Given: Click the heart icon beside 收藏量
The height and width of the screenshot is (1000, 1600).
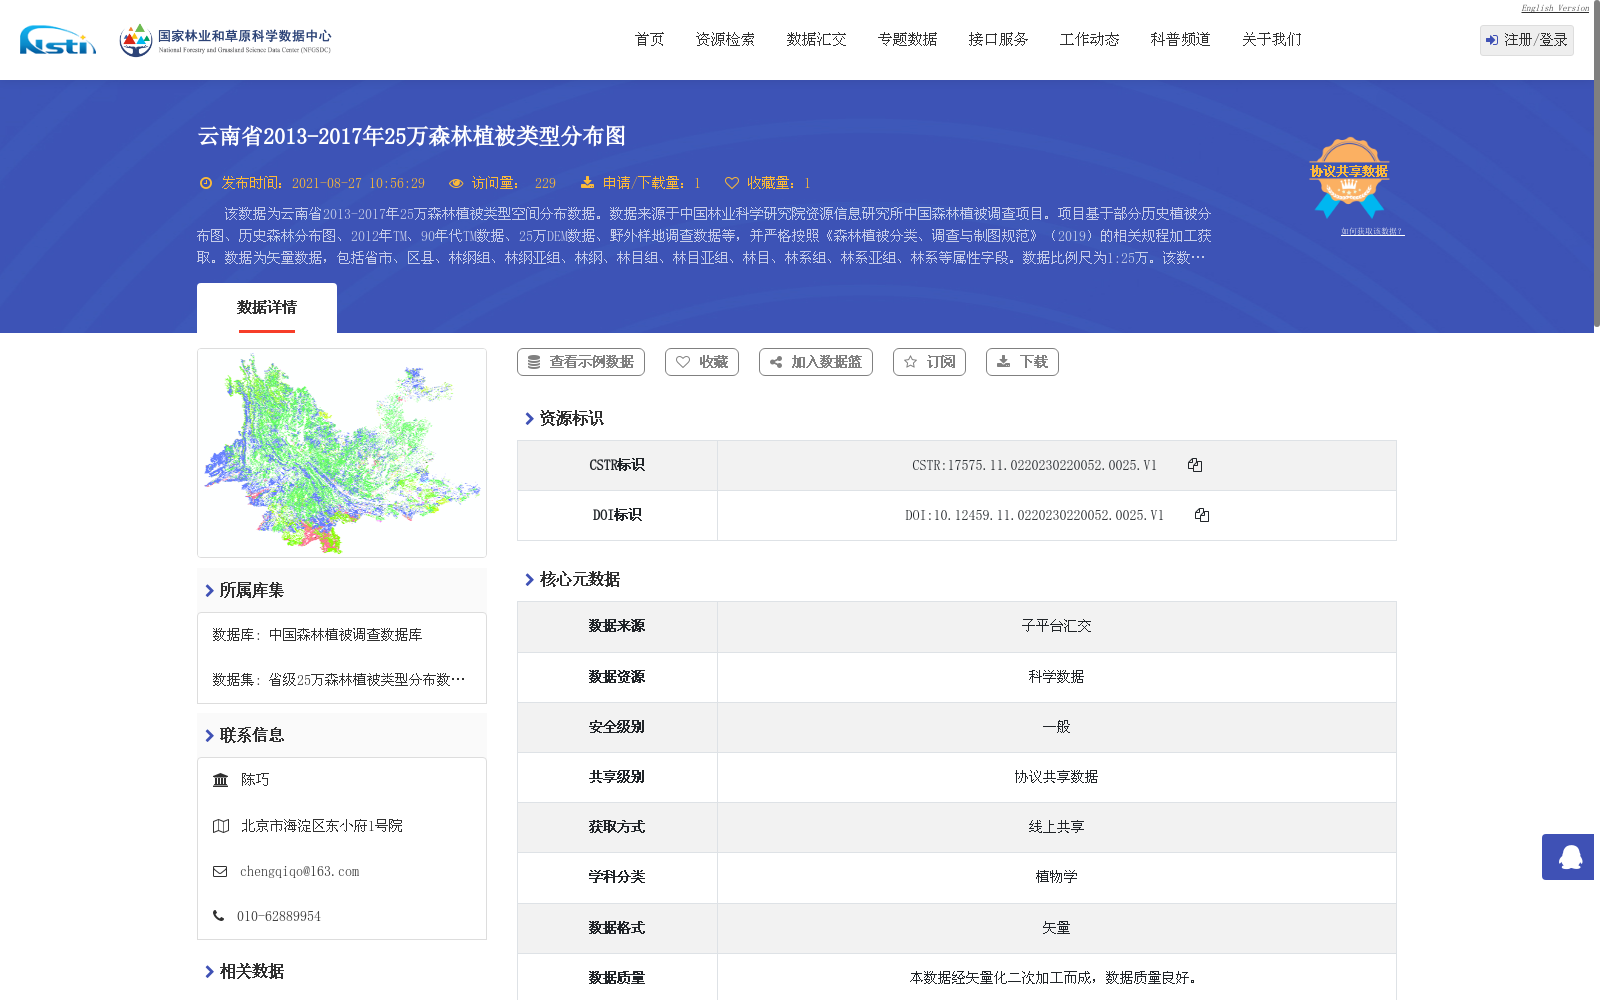Looking at the screenshot, I should pyautogui.click(x=732, y=183).
